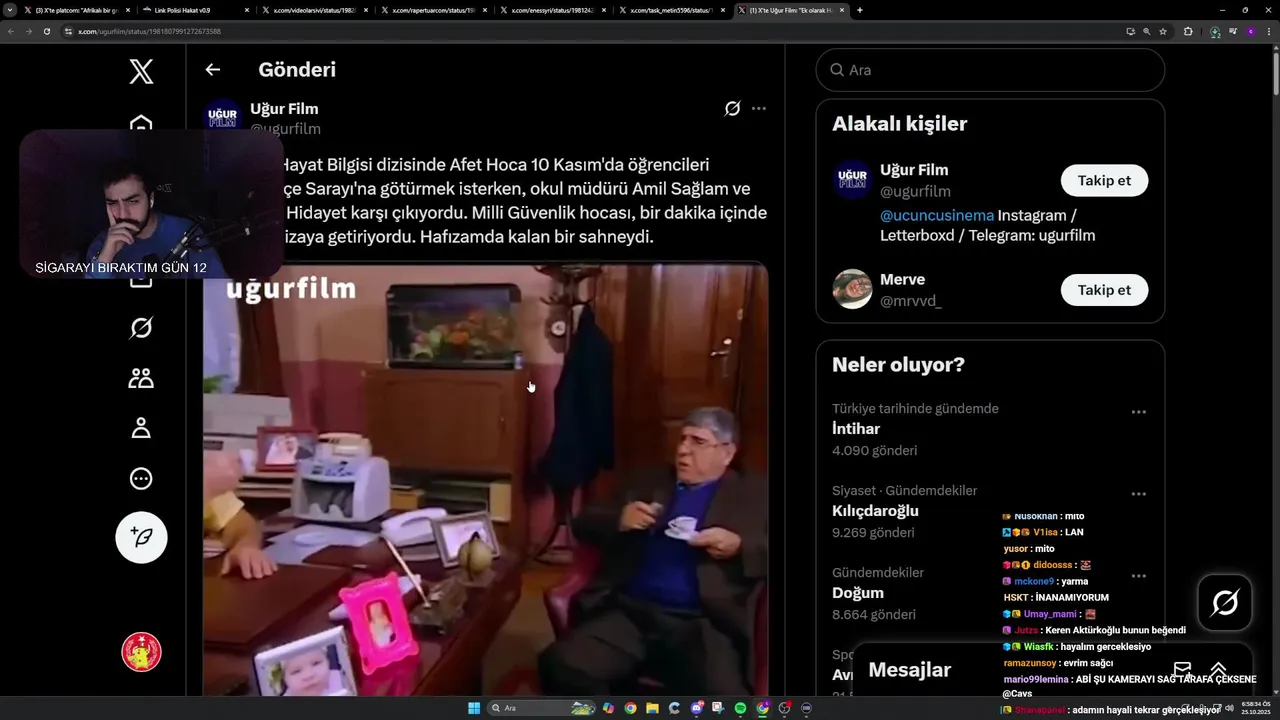Viewport: 1280px width, 720px height.
Task: Open a new browser tab with plus
Action: pos(860,10)
